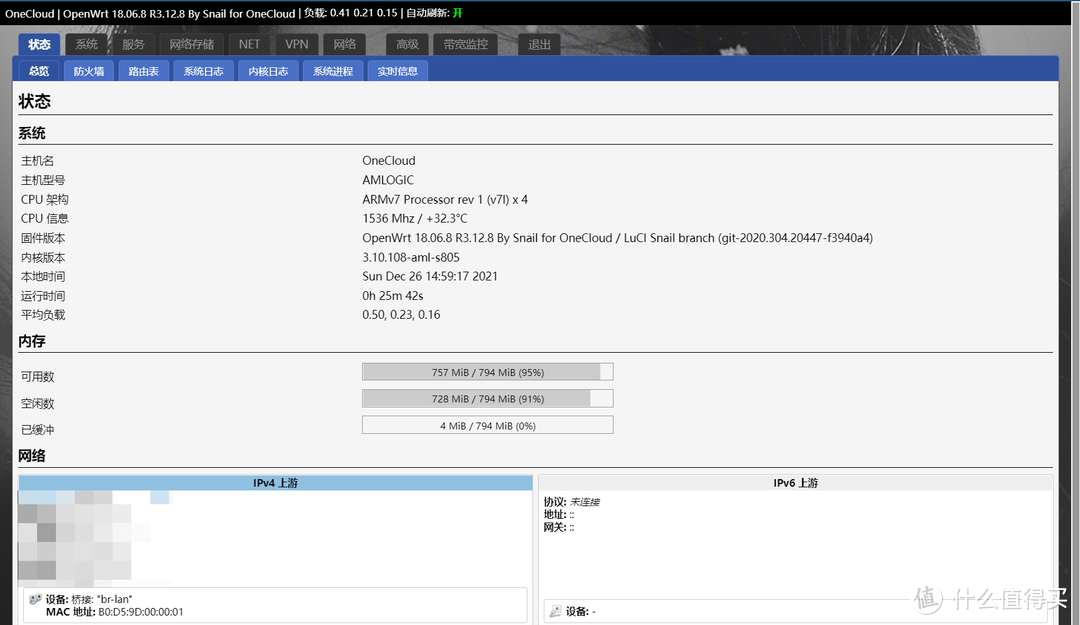Click the 网络 section heading
Viewport: 1080px width, 625px height.
32,455
